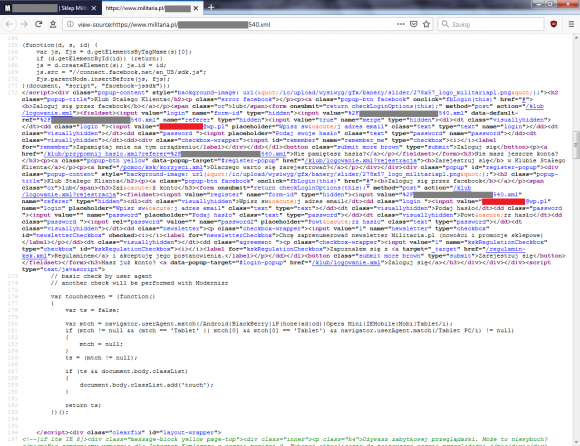Close the Sklep Militaria tab

coord(94,8)
